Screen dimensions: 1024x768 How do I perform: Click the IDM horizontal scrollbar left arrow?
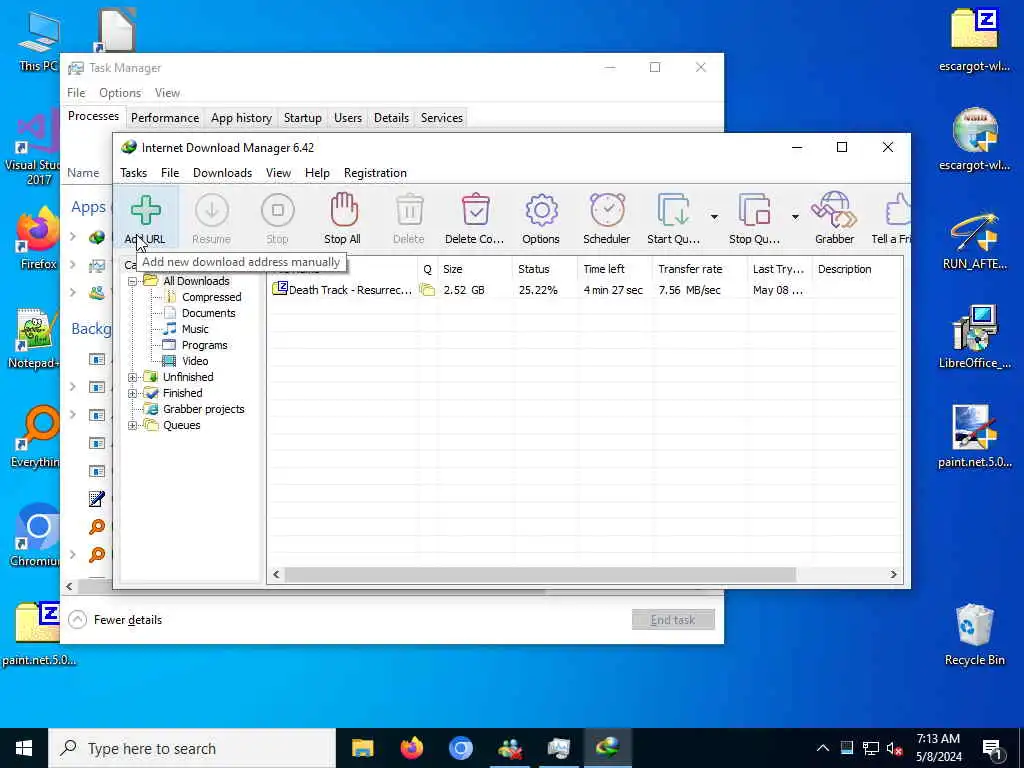[x=276, y=575]
